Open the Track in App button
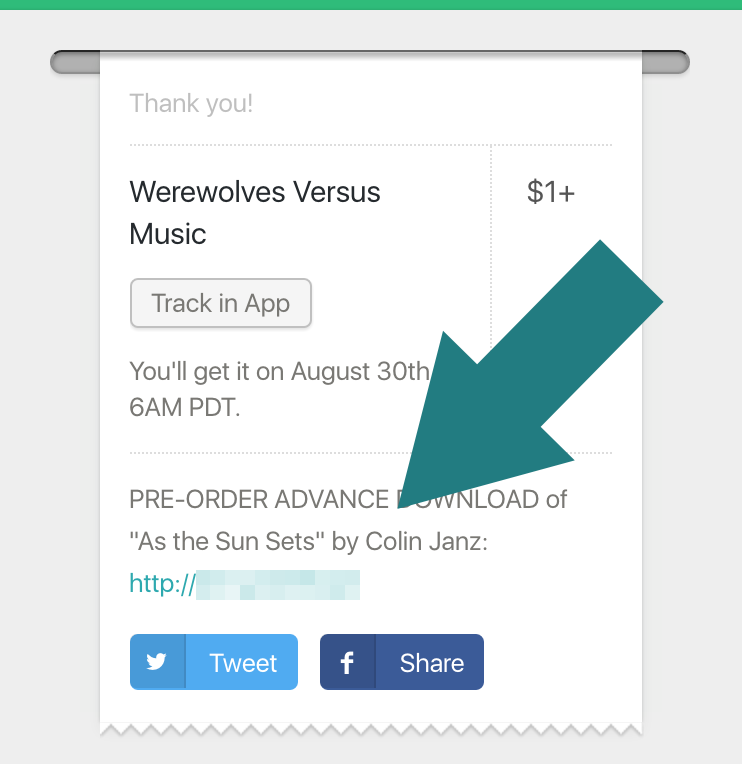The height and width of the screenshot is (764, 742). pyautogui.click(x=221, y=303)
